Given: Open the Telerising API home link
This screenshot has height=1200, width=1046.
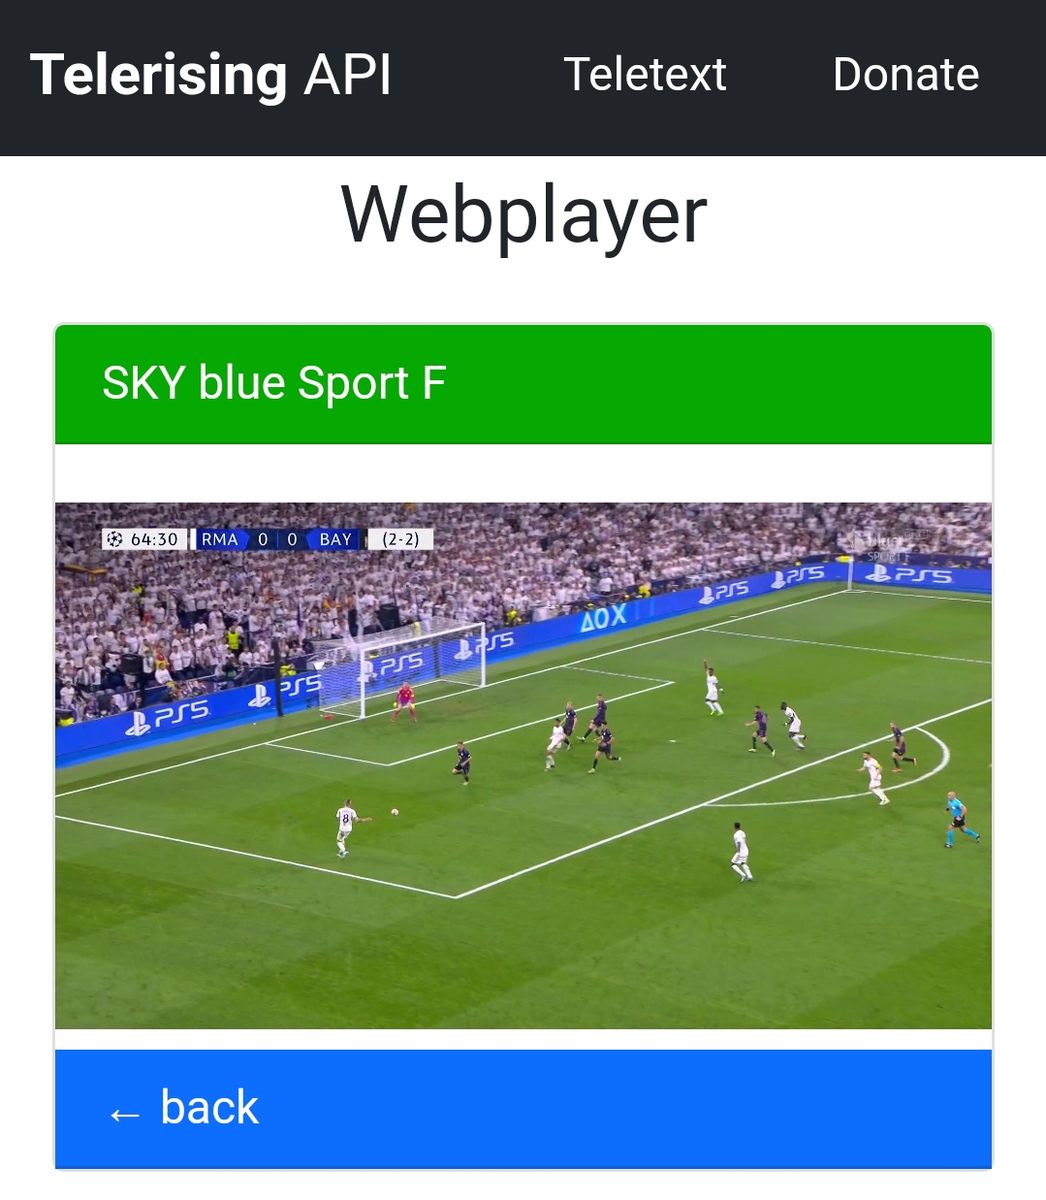Looking at the screenshot, I should (x=211, y=75).
